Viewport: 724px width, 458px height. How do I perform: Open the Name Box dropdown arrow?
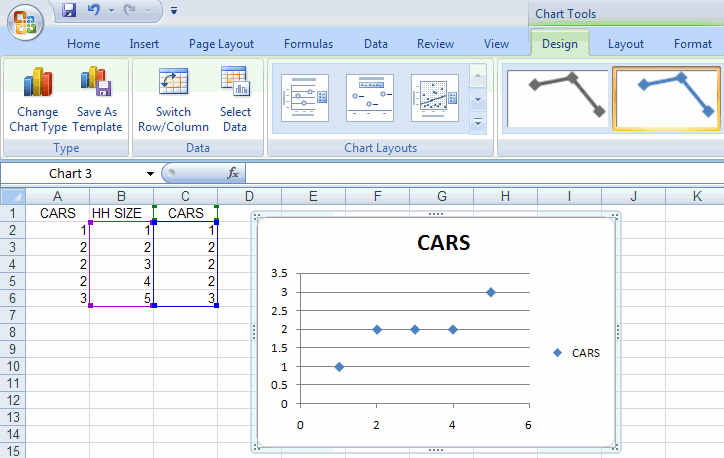150,173
